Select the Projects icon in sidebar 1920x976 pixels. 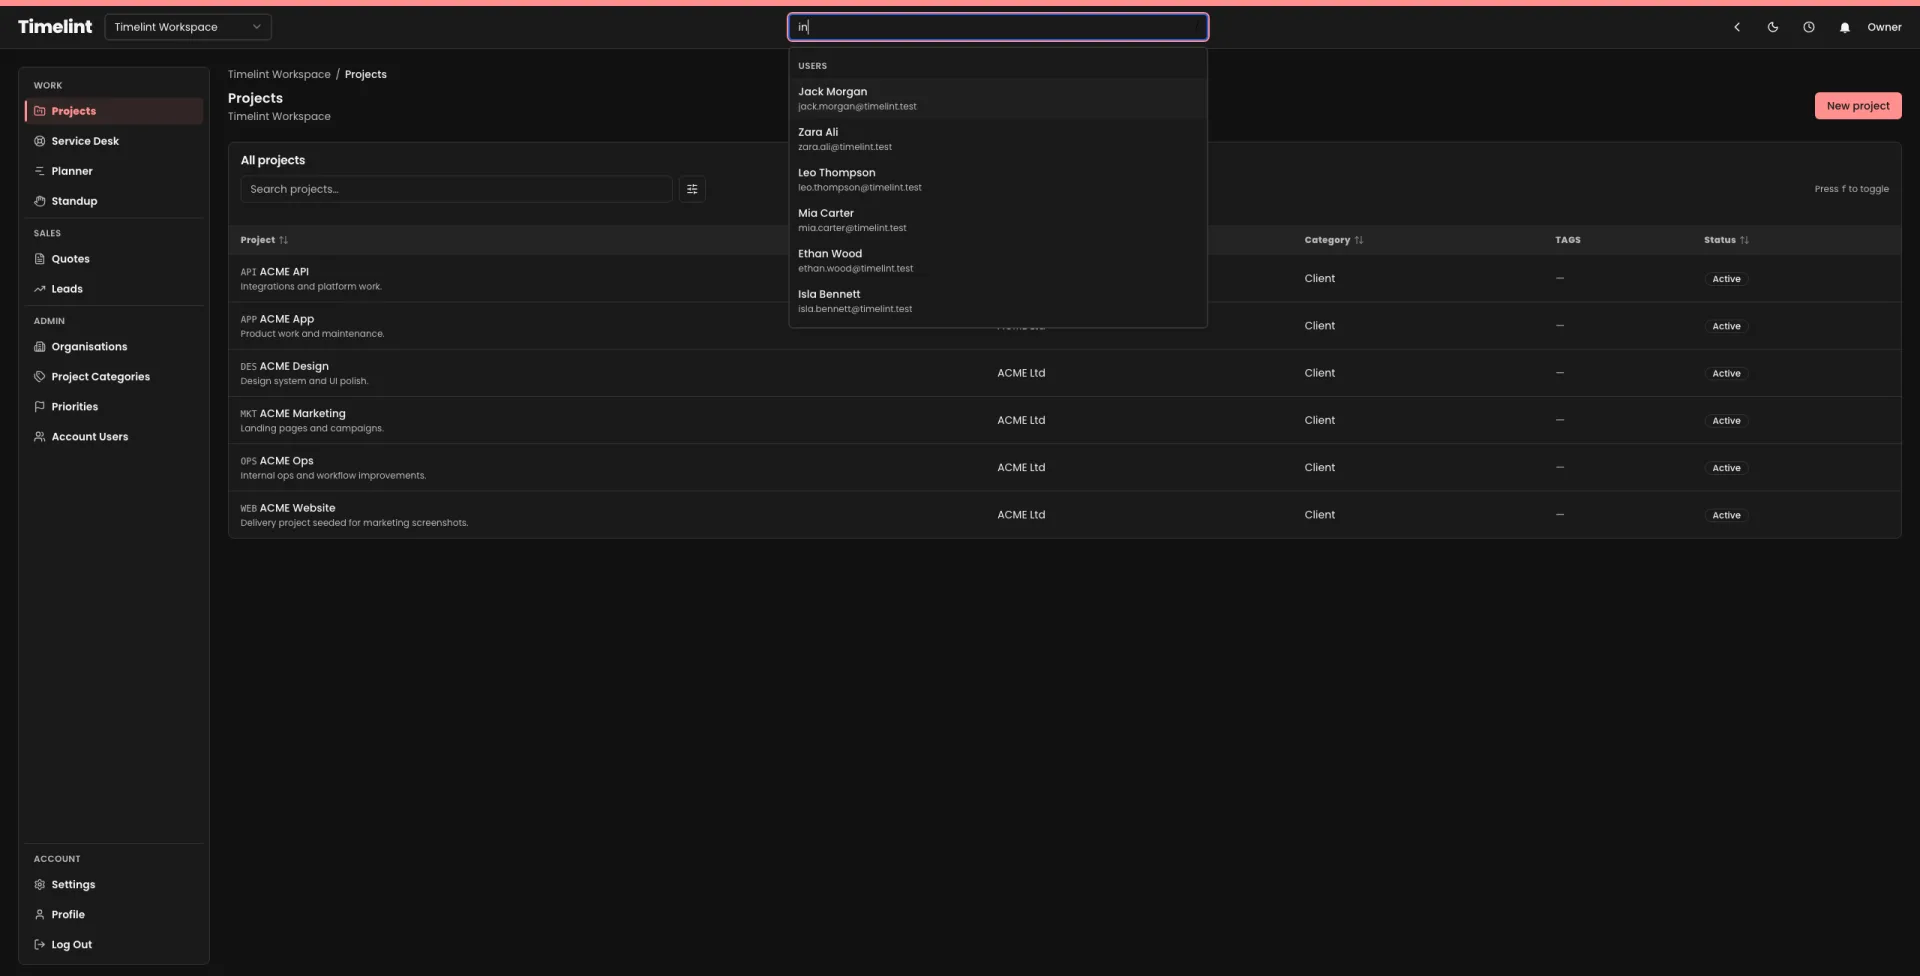[40, 111]
